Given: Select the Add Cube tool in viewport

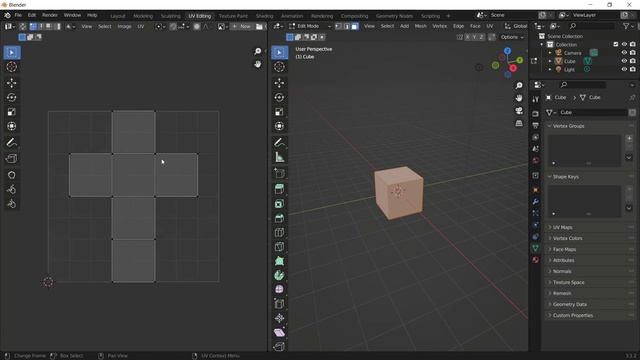Looking at the screenshot, I should [x=279, y=173].
